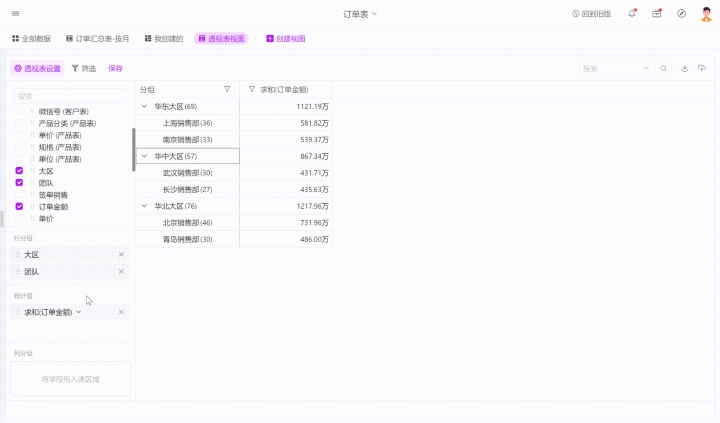This screenshot has height=423, width=720.
Task: Click 回到旧版 link in header
Action: (591, 14)
